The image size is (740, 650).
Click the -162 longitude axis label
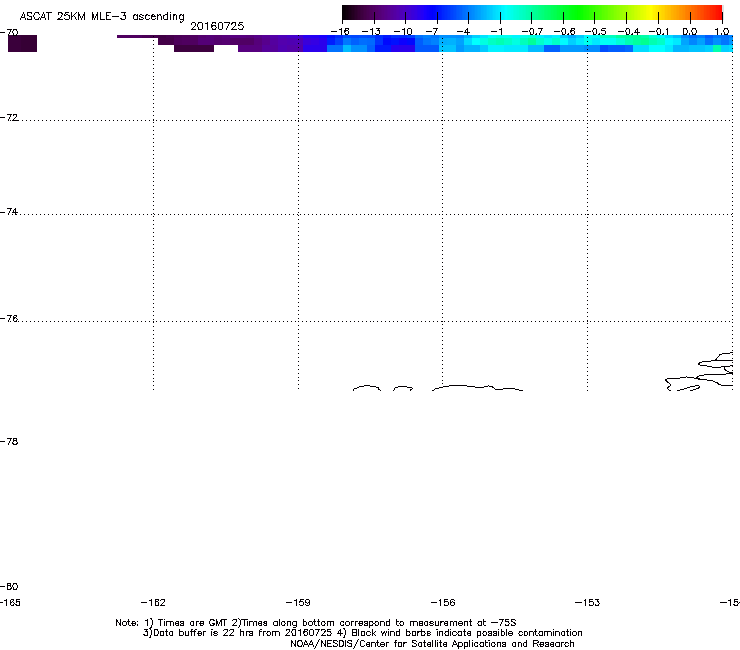pyautogui.click(x=153, y=602)
